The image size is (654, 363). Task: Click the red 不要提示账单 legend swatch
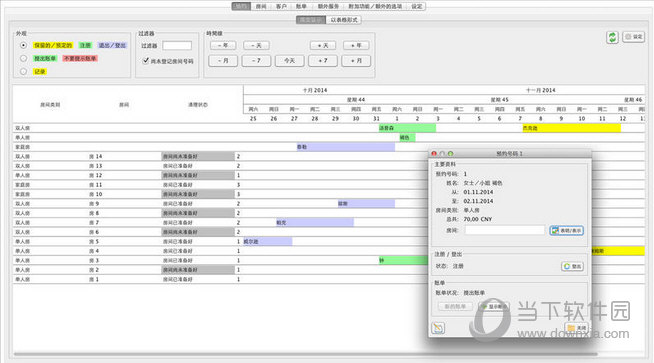pos(80,58)
